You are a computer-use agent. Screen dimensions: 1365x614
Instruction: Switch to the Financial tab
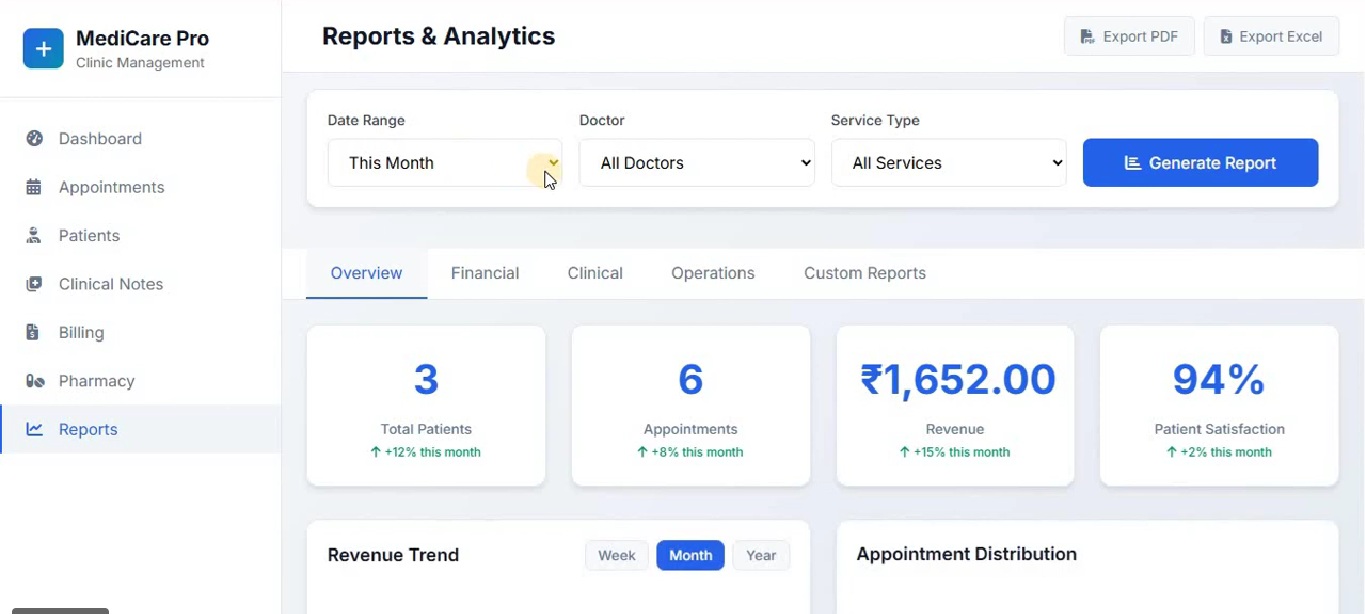485,273
